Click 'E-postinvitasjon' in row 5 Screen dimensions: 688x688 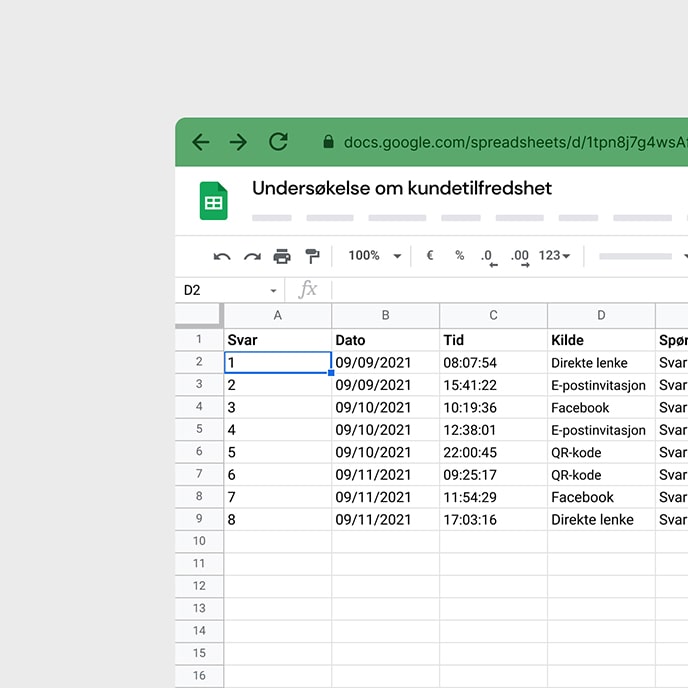pos(602,430)
